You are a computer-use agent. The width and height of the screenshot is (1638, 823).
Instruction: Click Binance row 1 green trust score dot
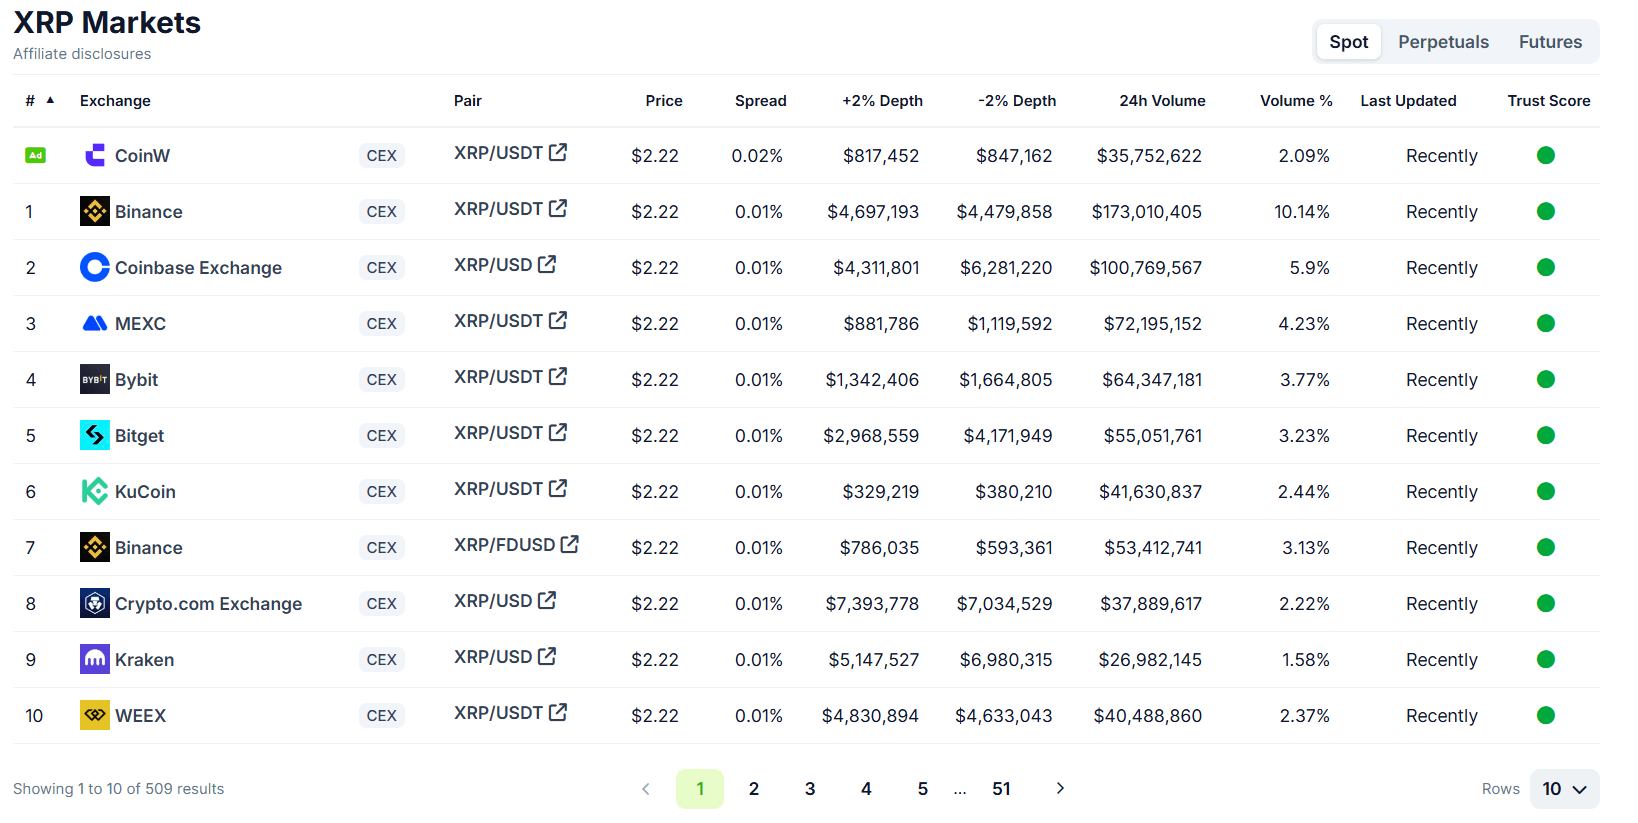(x=1546, y=211)
